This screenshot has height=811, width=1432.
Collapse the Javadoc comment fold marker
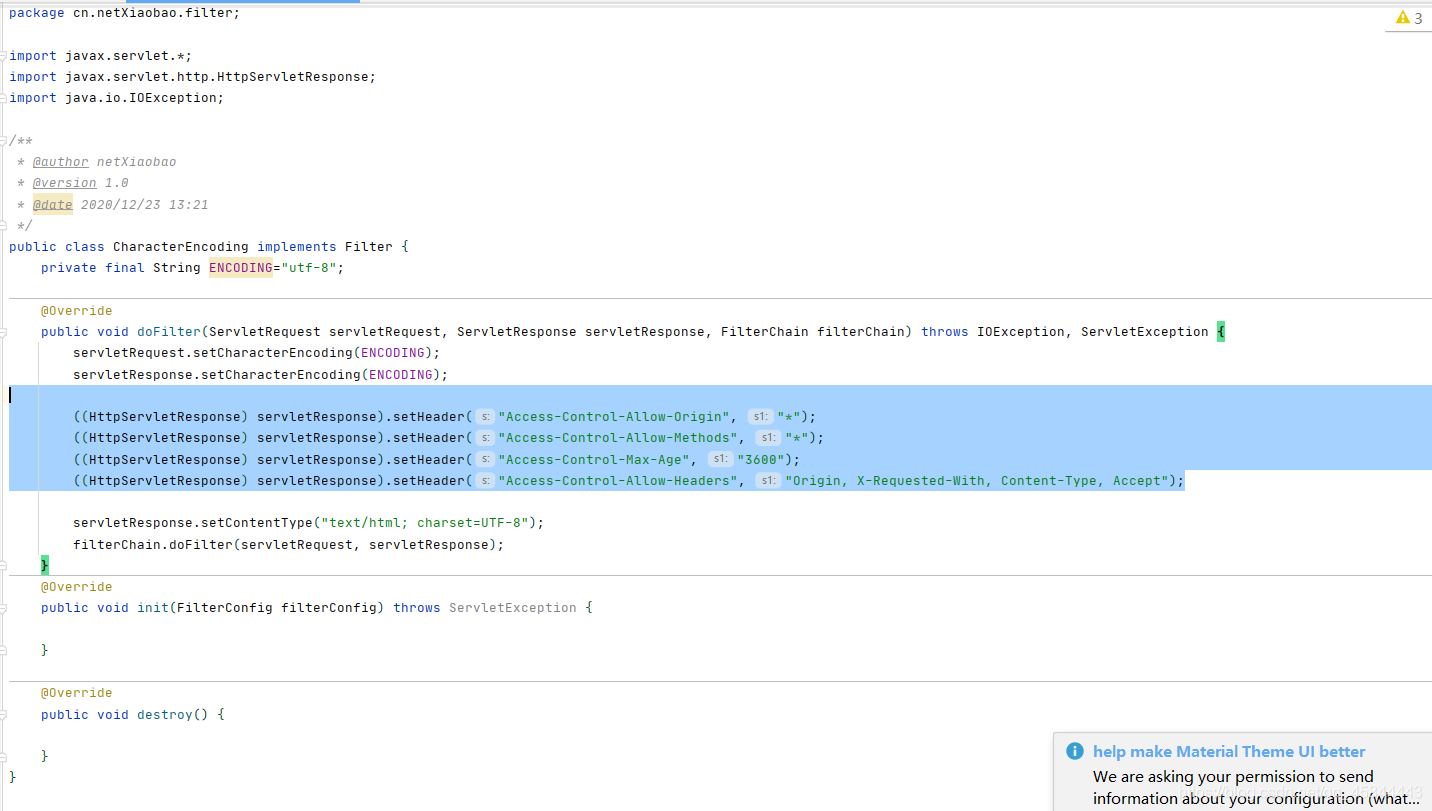[x=4, y=140]
